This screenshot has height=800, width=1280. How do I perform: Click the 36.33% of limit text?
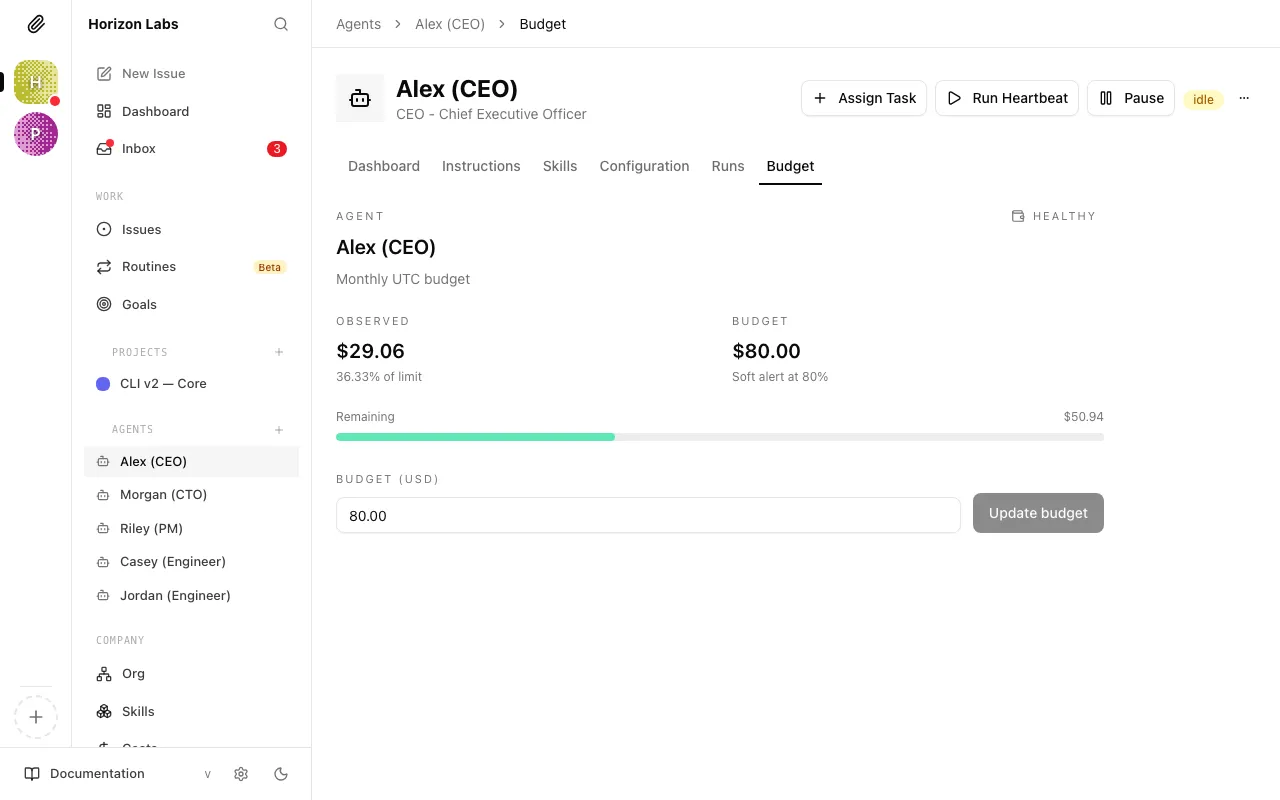pyautogui.click(x=379, y=377)
